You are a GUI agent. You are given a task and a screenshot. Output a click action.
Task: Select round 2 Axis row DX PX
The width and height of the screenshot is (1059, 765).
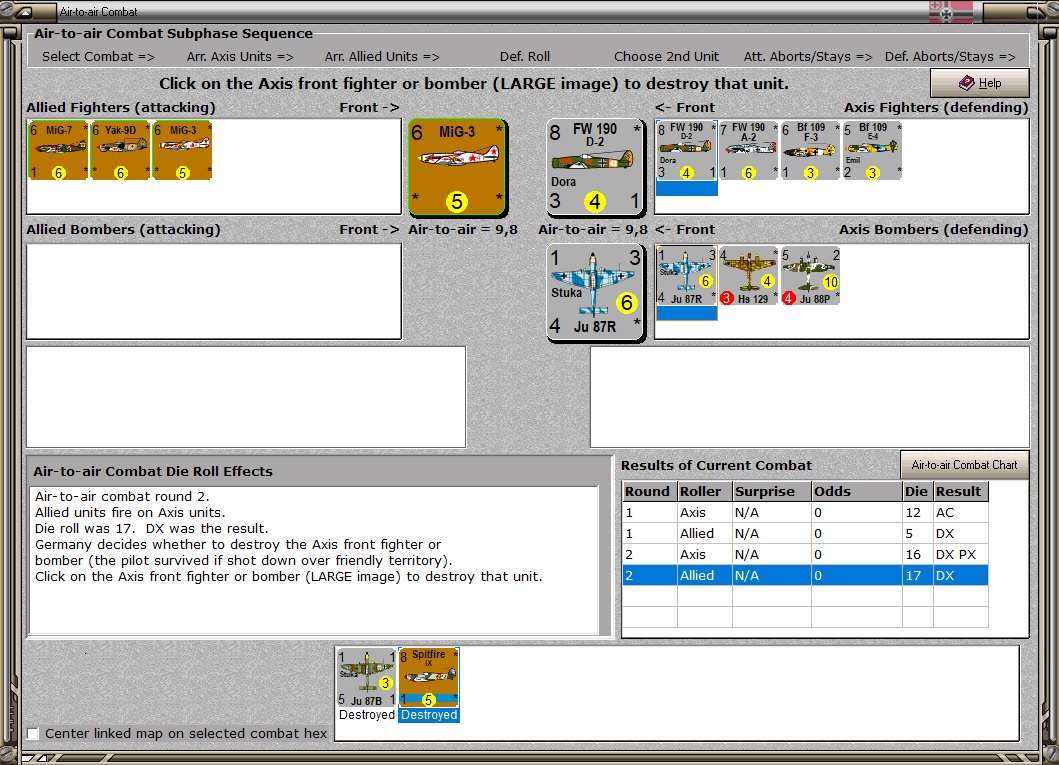click(x=805, y=554)
